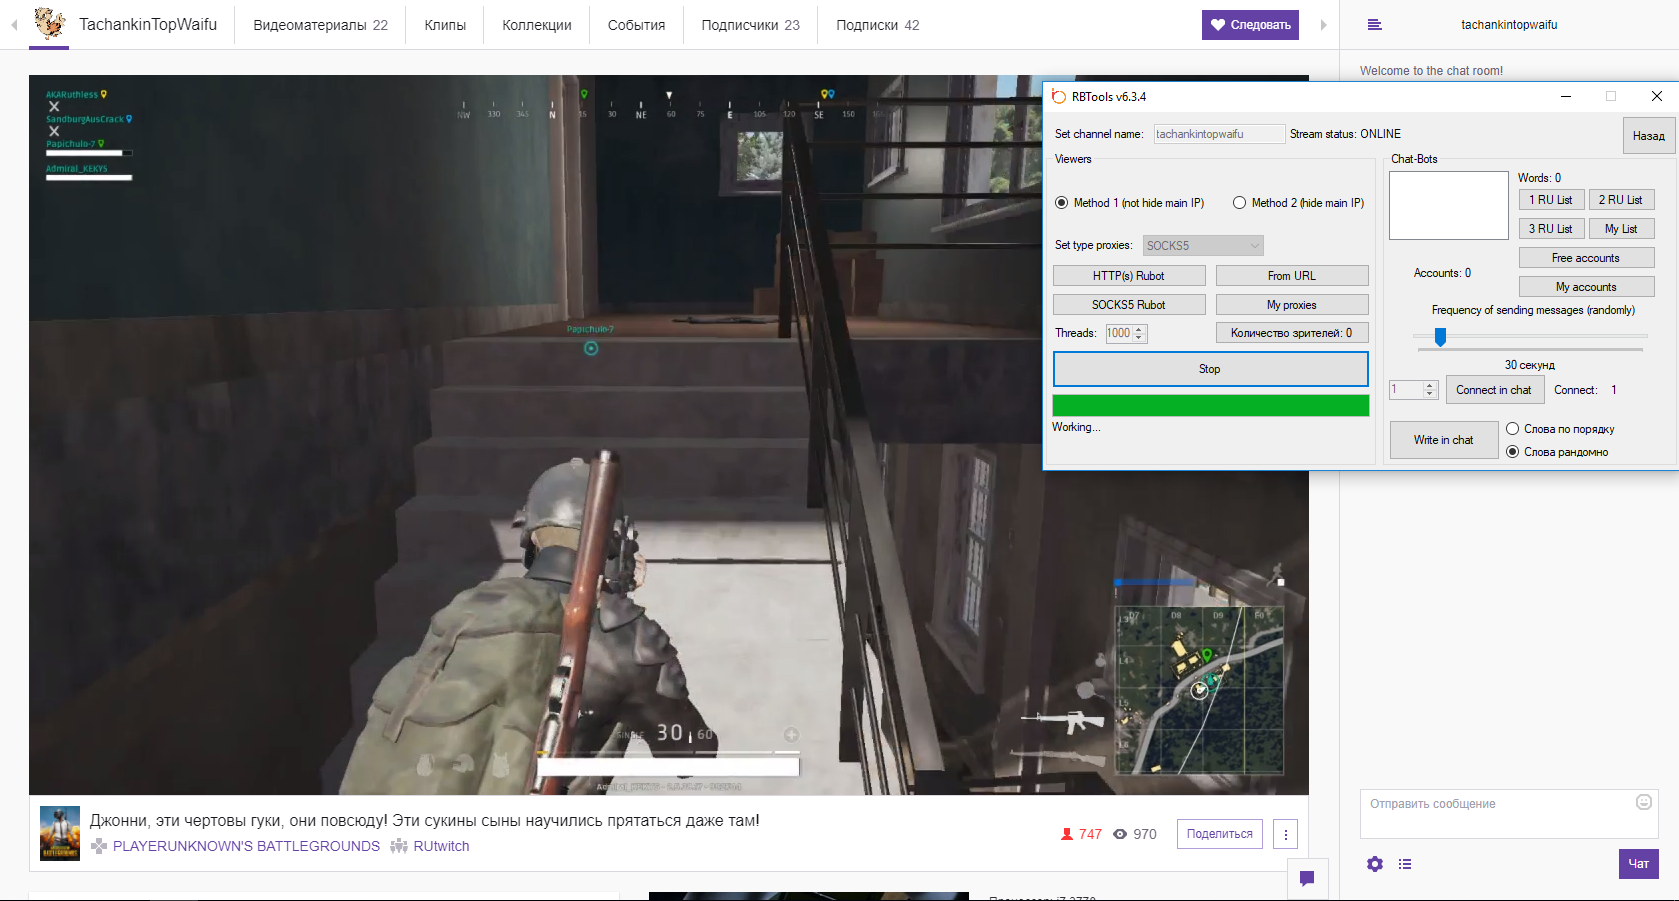Open the three-dot stream options menu
The width and height of the screenshot is (1679, 901).
tap(1285, 834)
